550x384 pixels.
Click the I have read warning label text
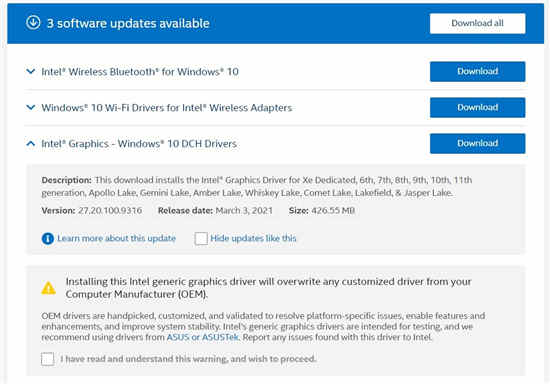click(188, 359)
